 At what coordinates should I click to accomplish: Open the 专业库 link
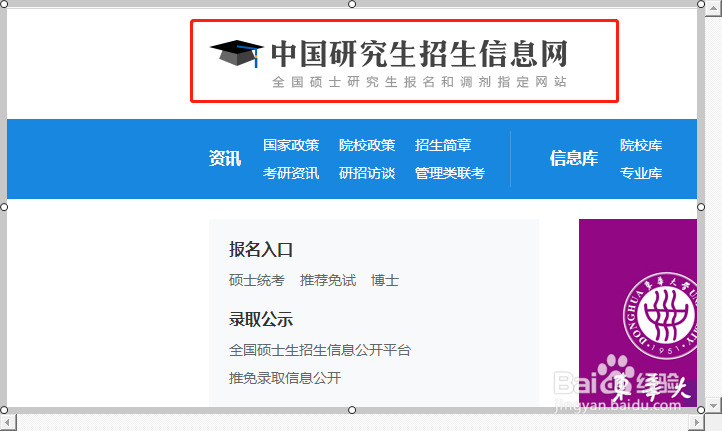pyautogui.click(x=641, y=173)
